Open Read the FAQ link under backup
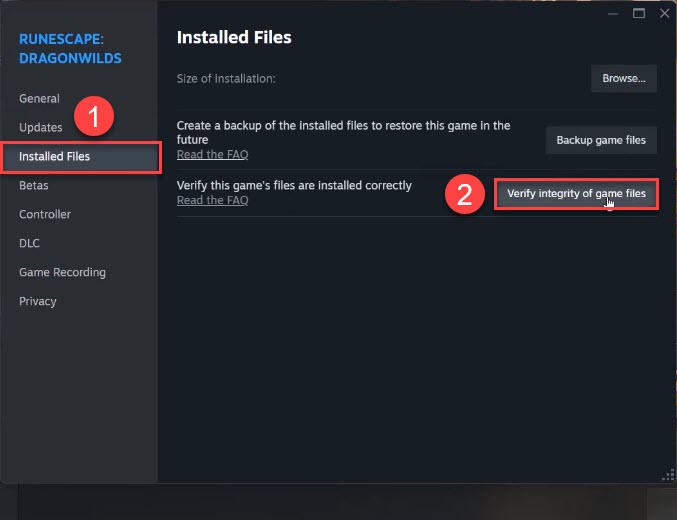This screenshot has width=677, height=520. click(x=212, y=155)
